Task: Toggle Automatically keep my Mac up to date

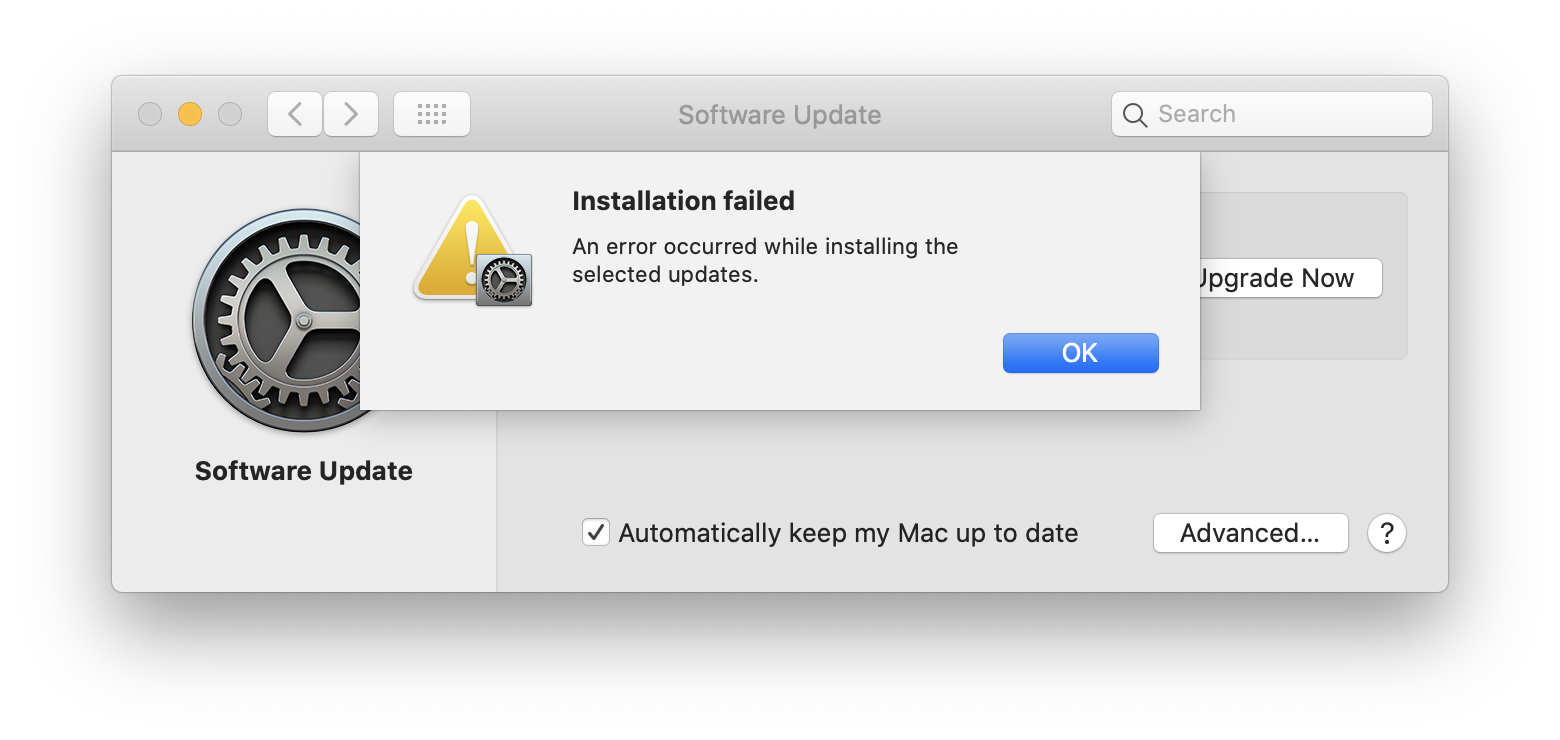Action: coord(596,532)
